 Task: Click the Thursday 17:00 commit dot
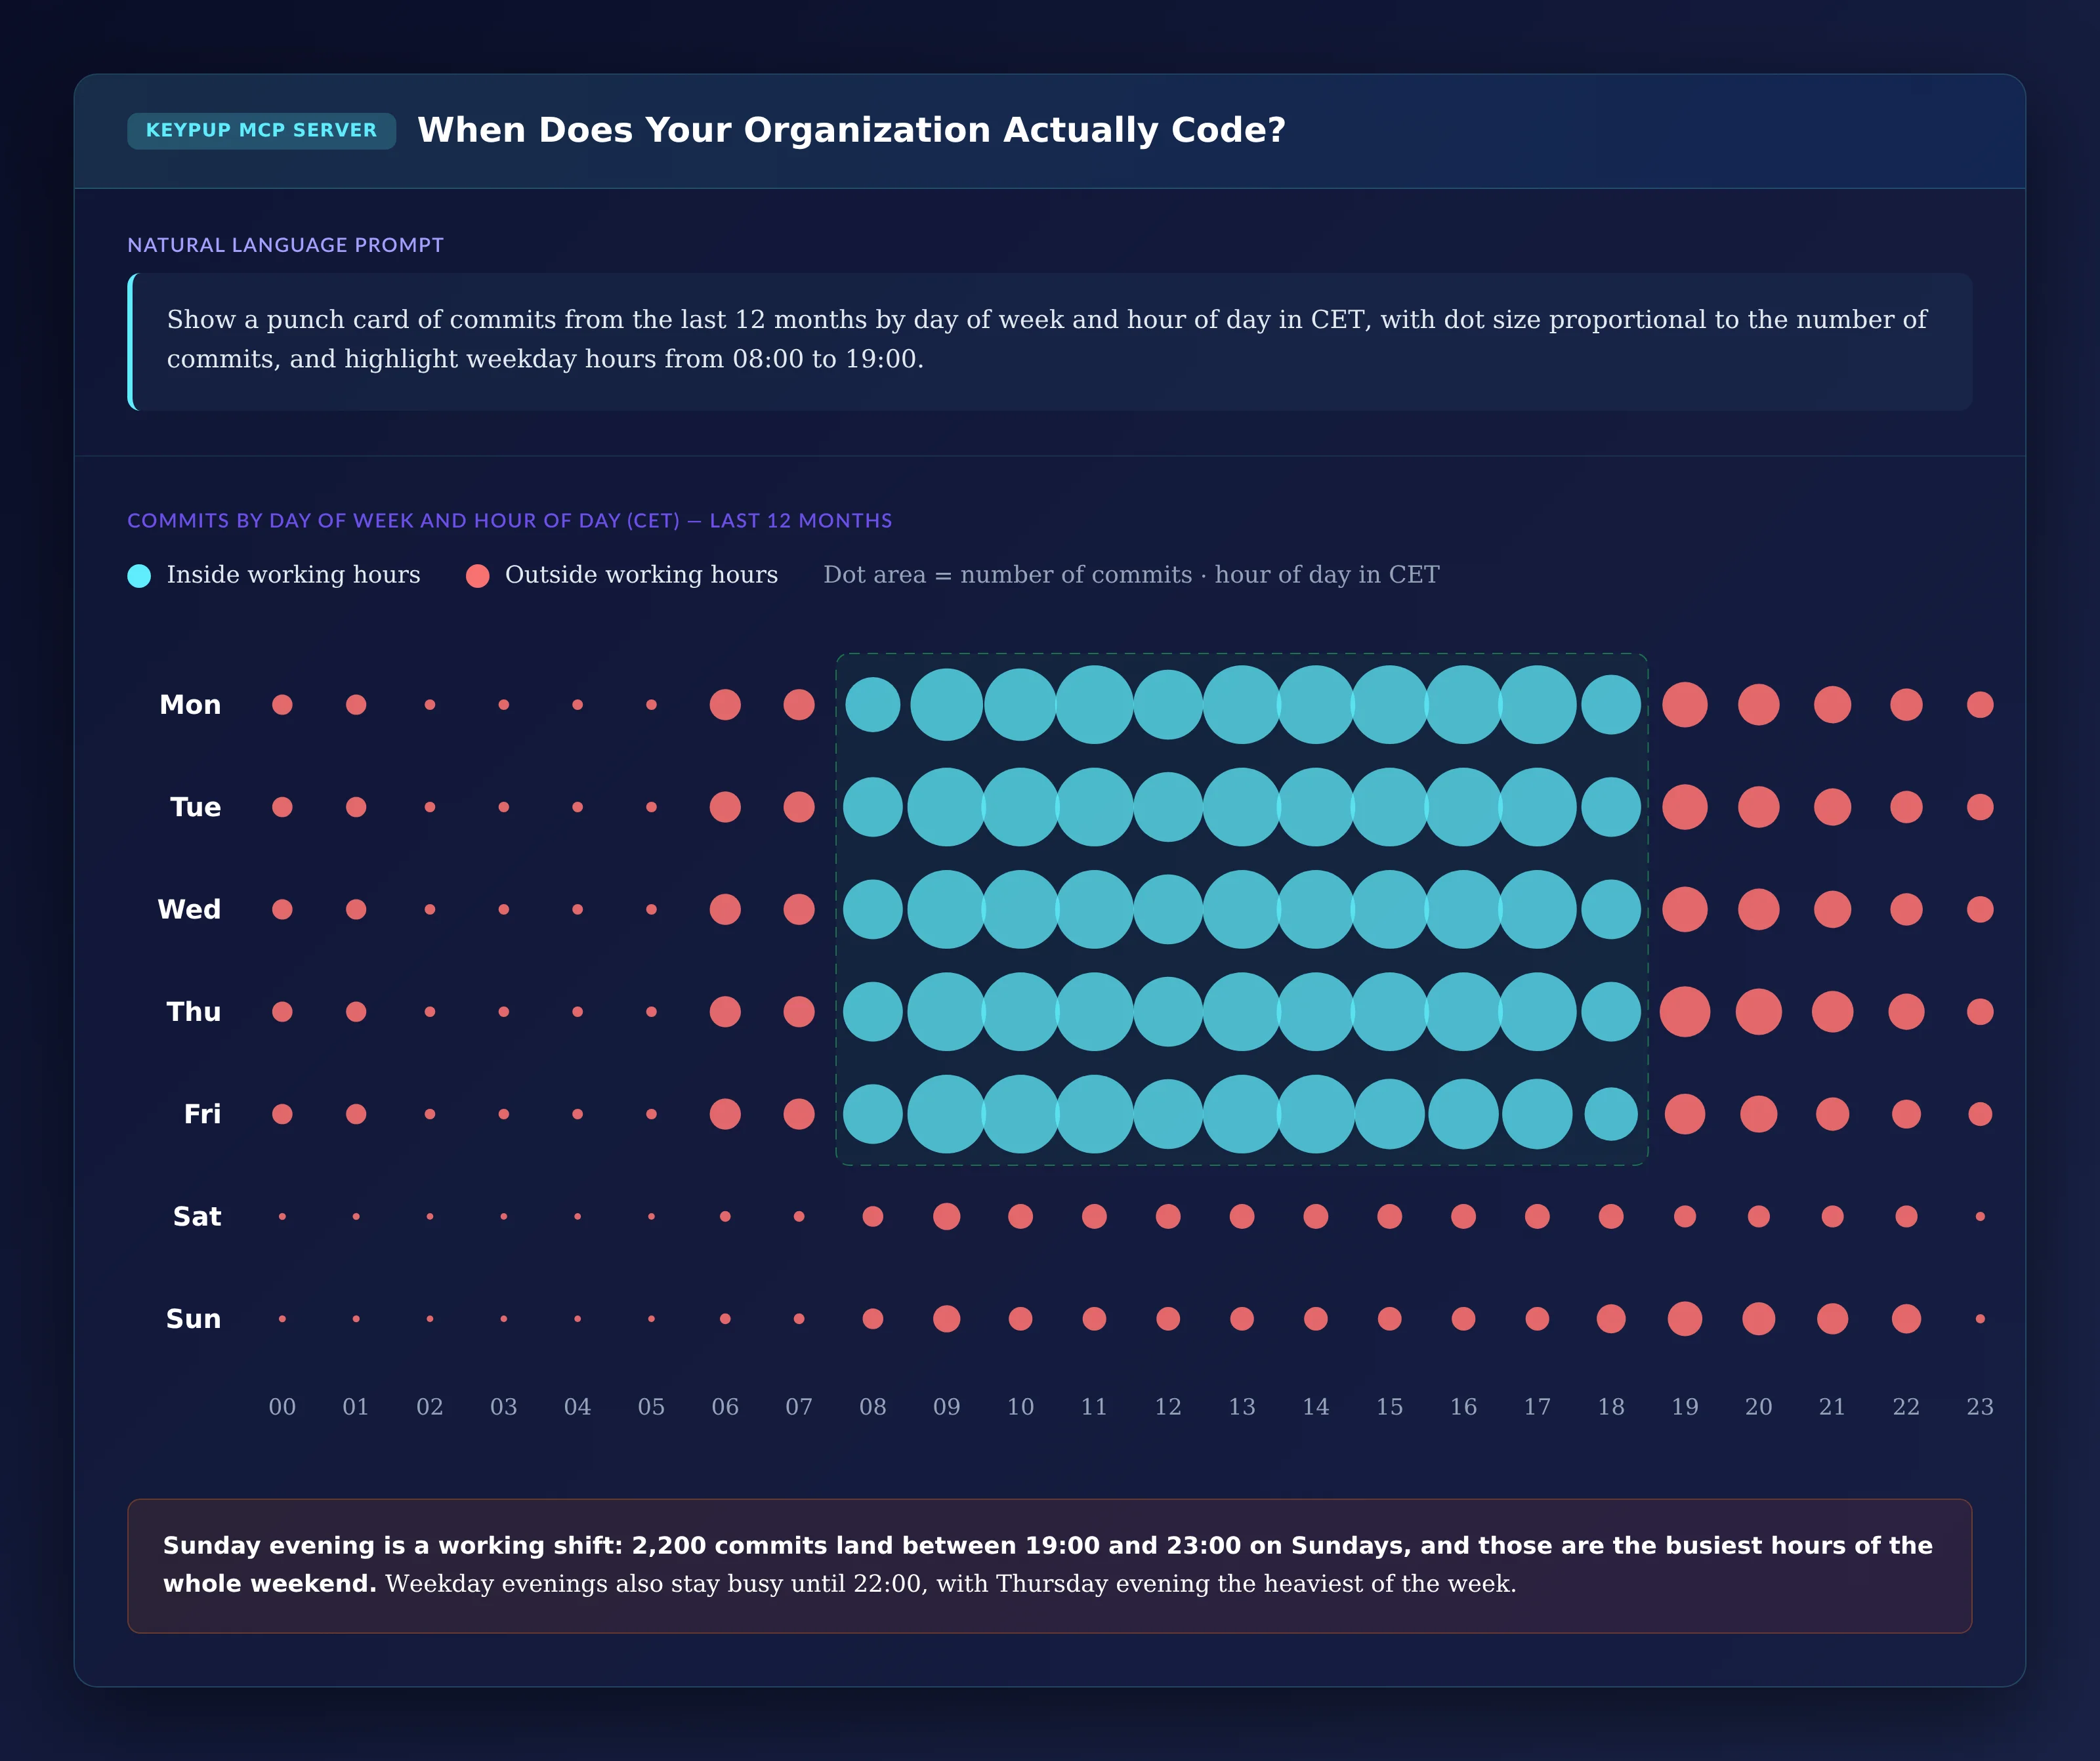(1537, 1012)
